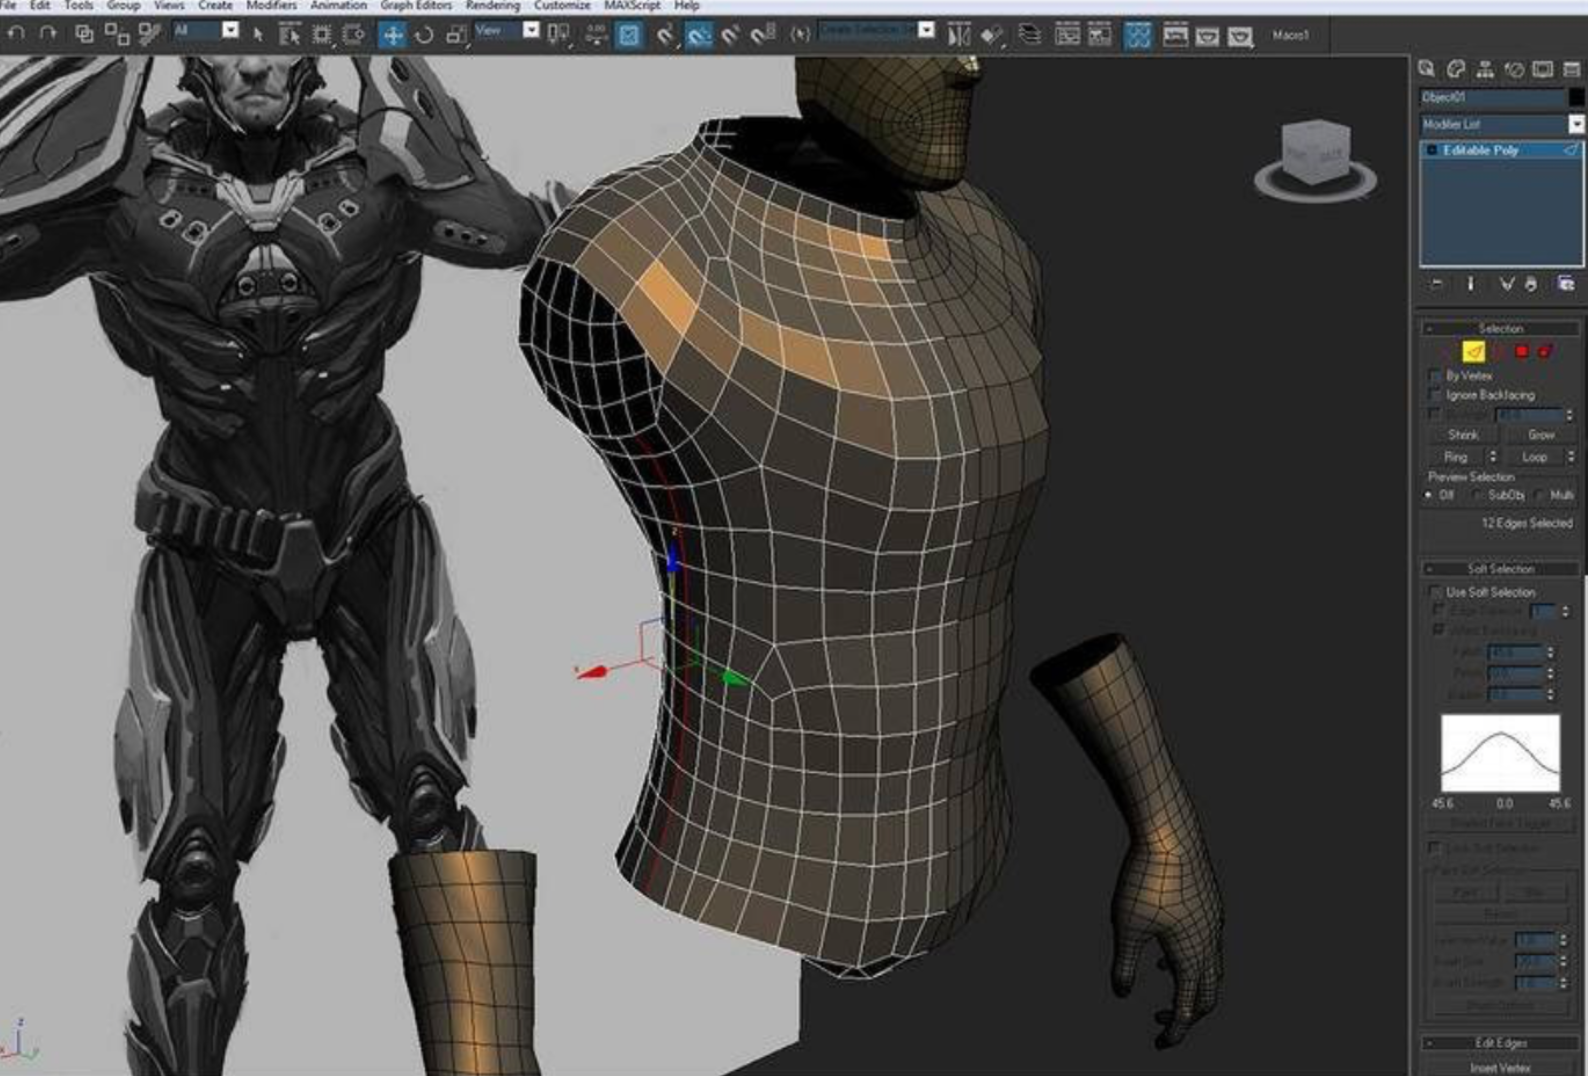This screenshot has height=1076, width=1588.
Task: Open the Select by Name tool
Action: 290,35
